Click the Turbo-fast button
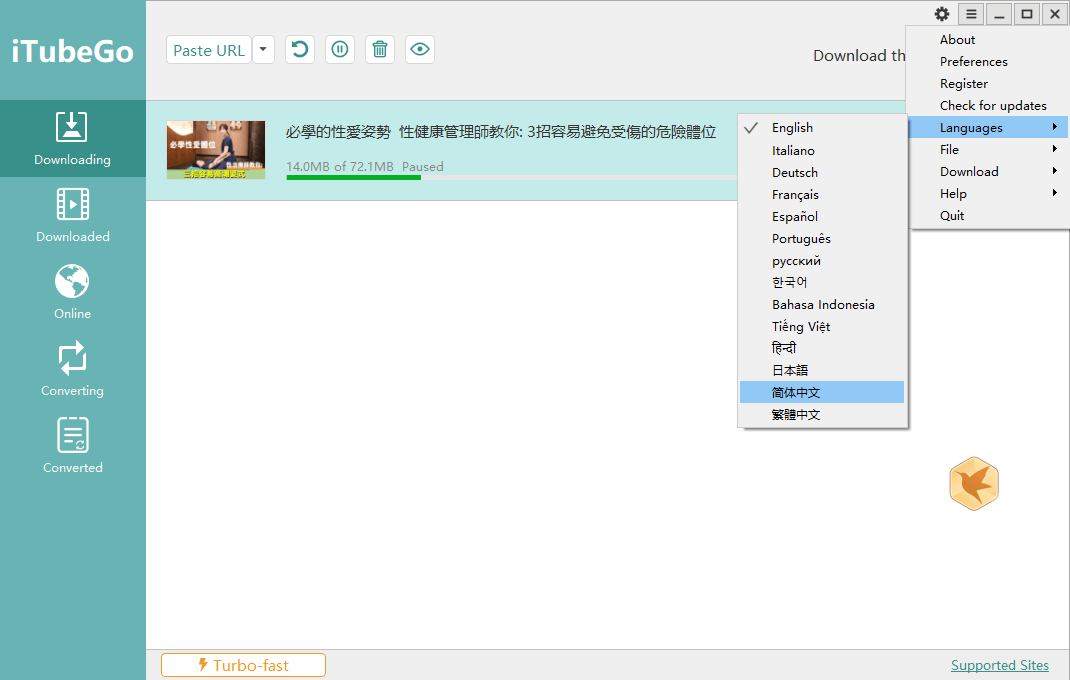The image size is (1070, 680). point(244,665)
